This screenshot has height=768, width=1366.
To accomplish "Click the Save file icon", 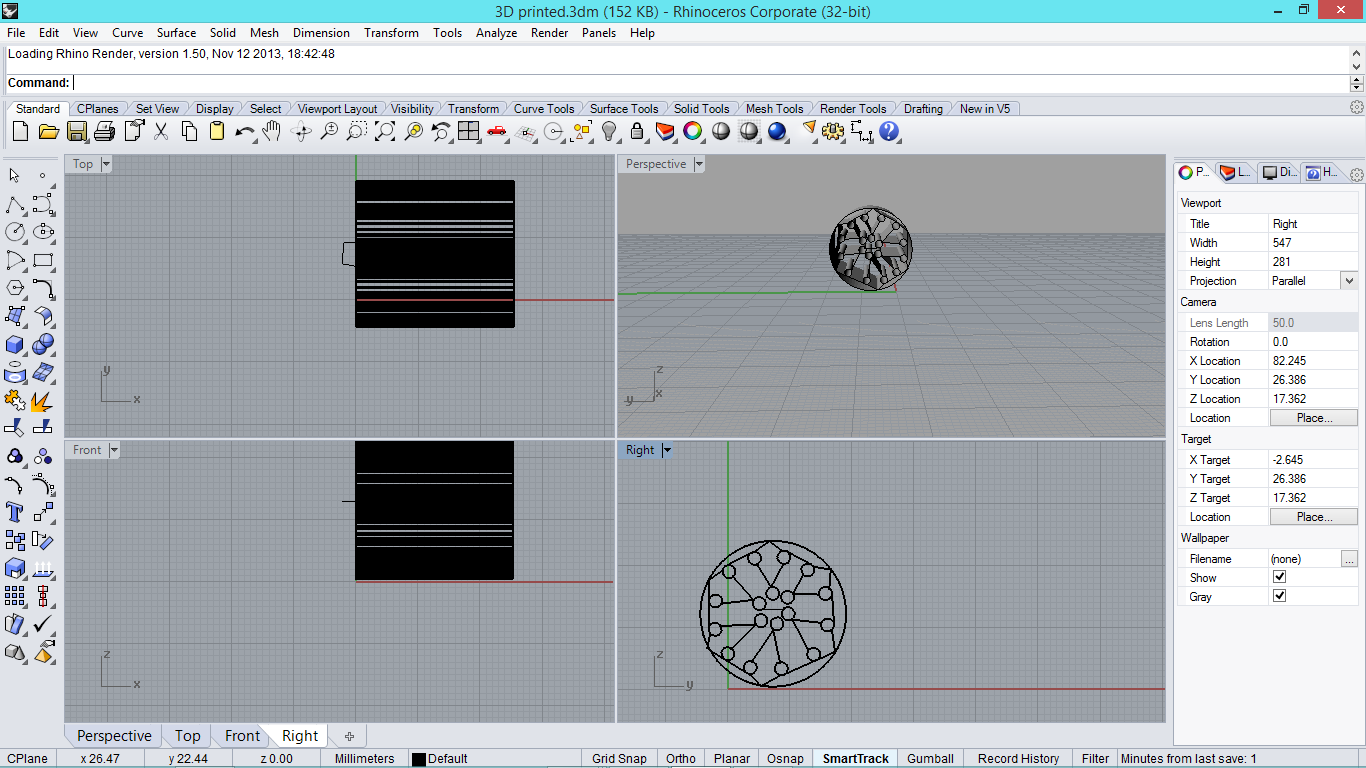I will pyautogui.click(x=77, y=131).
